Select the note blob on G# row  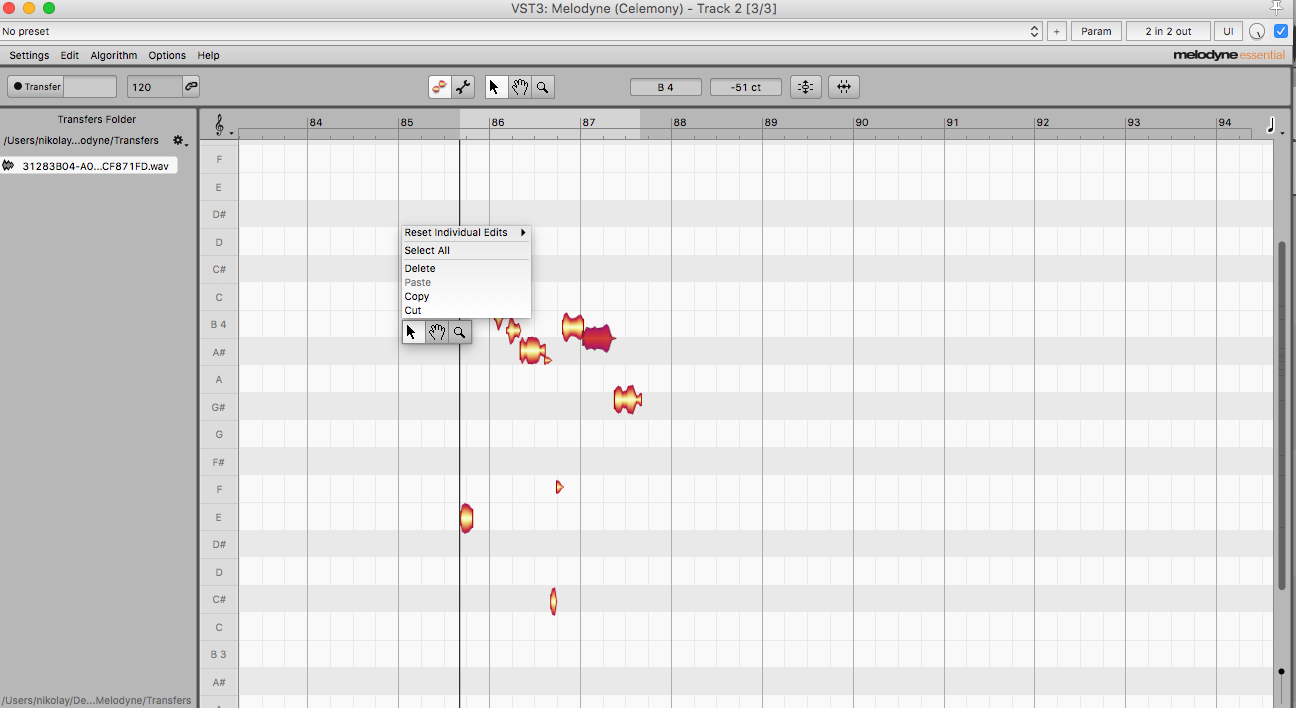click(x=627, y=399)
